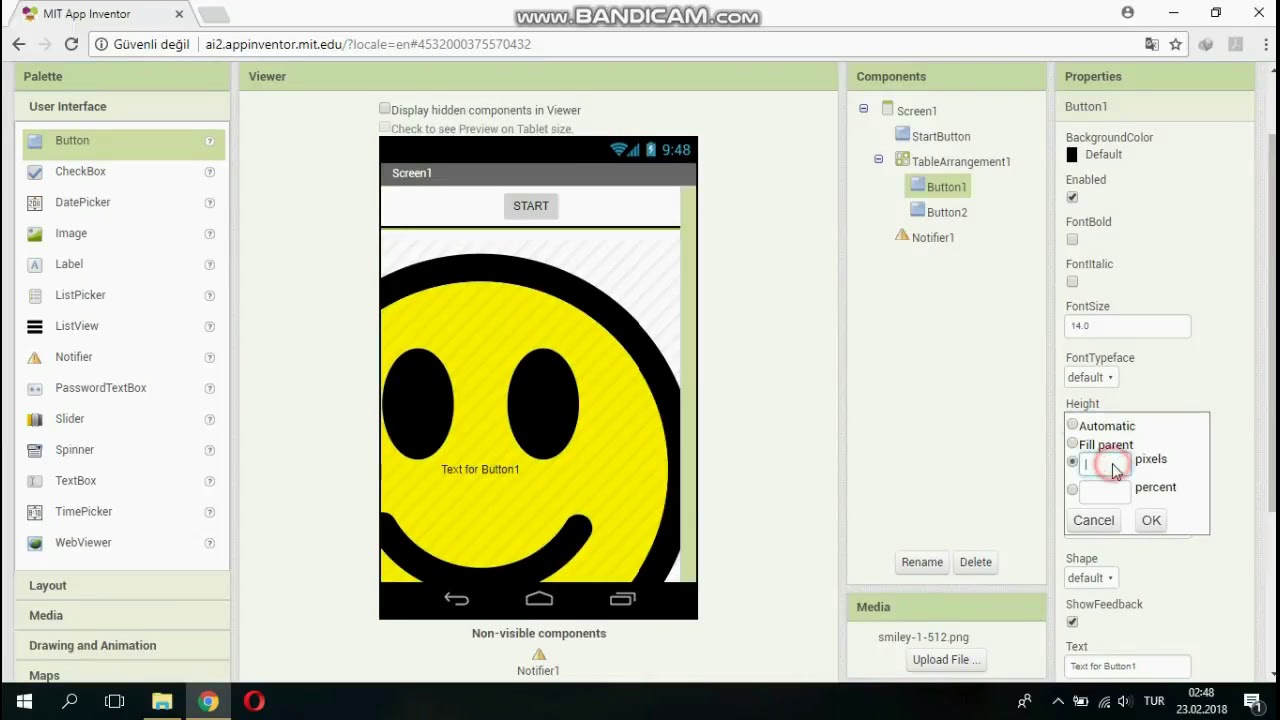1280x720 pixels.
Task: Toggle the Enabled property checkbox
Action: tap(1072, 197)
